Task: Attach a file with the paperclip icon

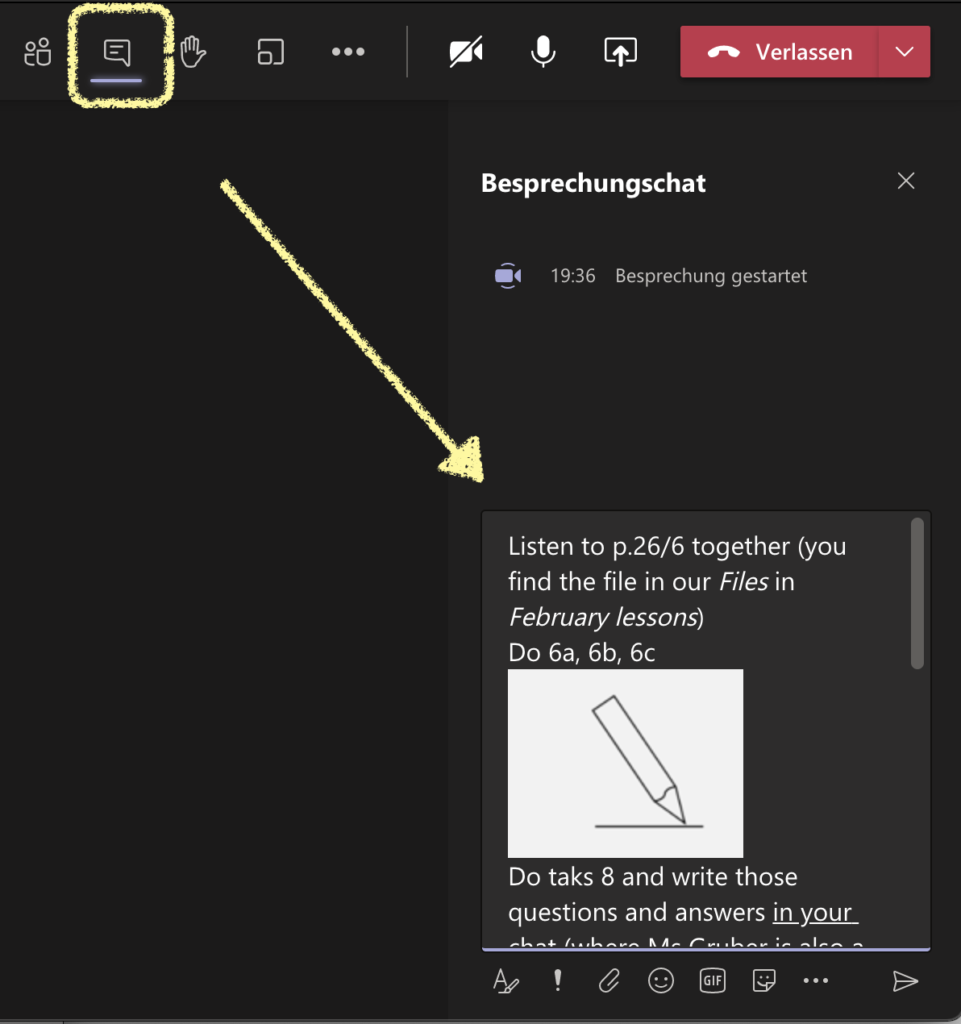Action: (x=608, y=980)
